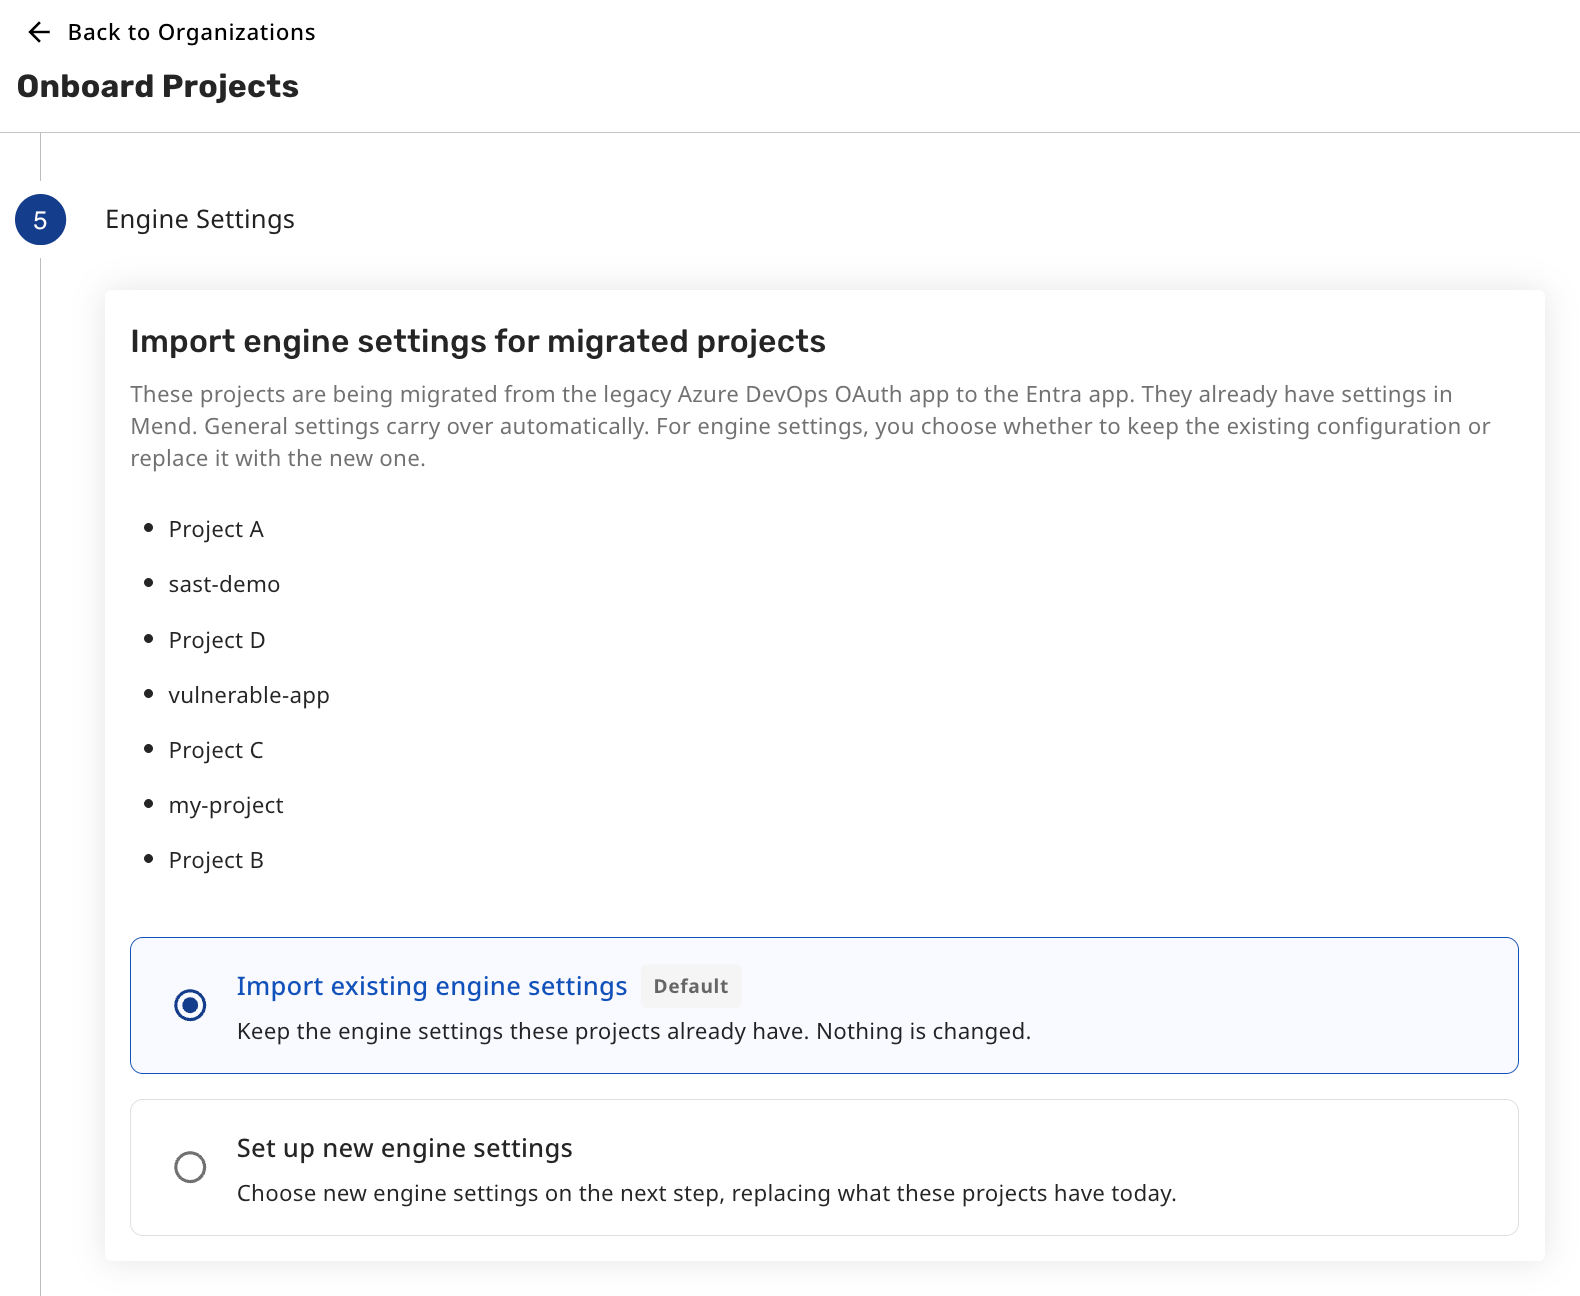Click the Import engine settings heading
Screen dimensions: 1580x1296
478,342
